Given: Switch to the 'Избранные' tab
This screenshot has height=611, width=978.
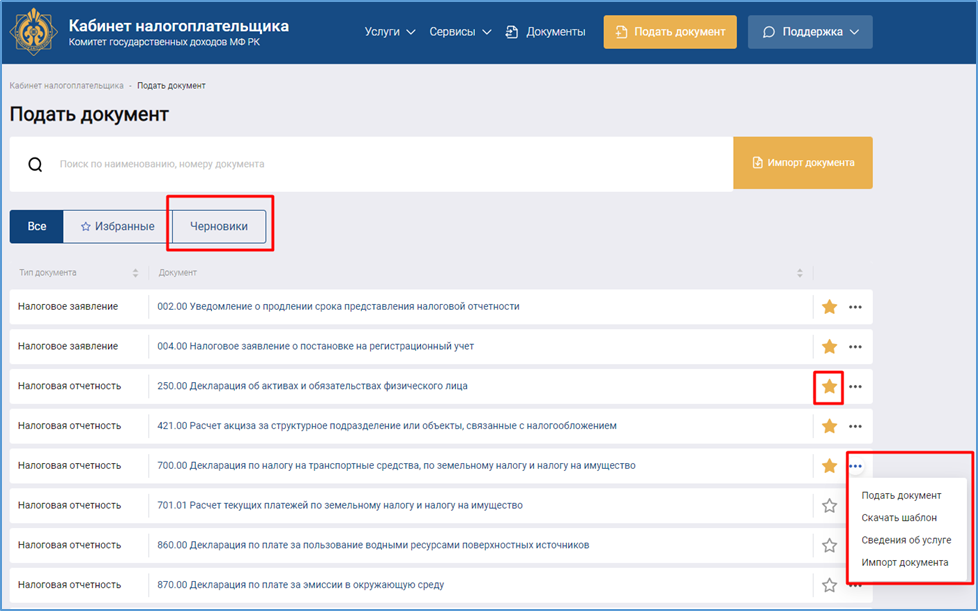Looking at the screenshot, I should [117, 227].
